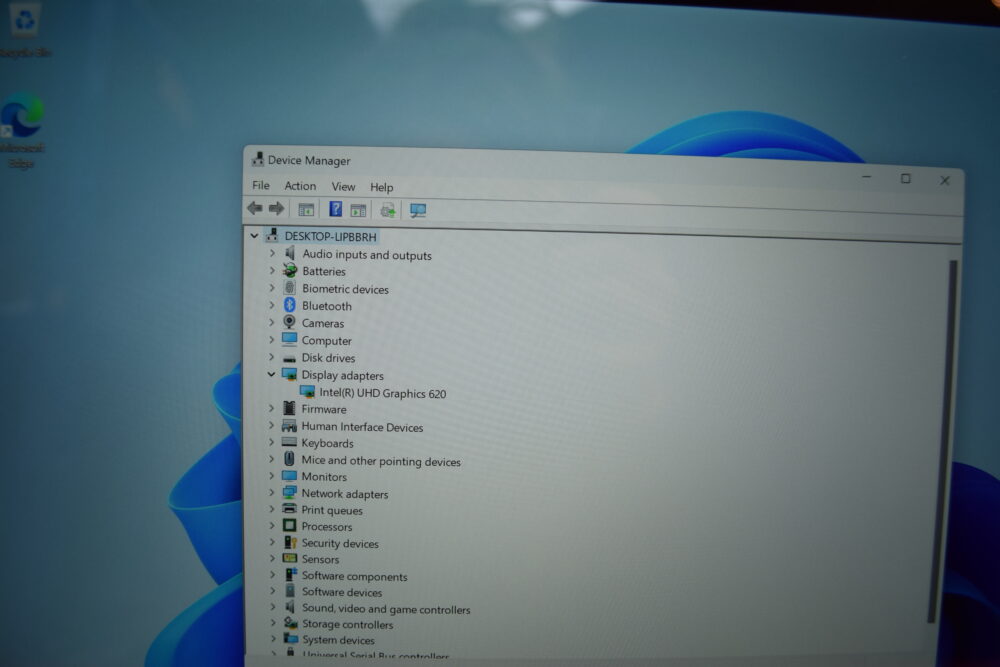The width and height of the screenshot is (1000, 667).
Task: Expand the Storage controllers category
Action: [274, 622]
